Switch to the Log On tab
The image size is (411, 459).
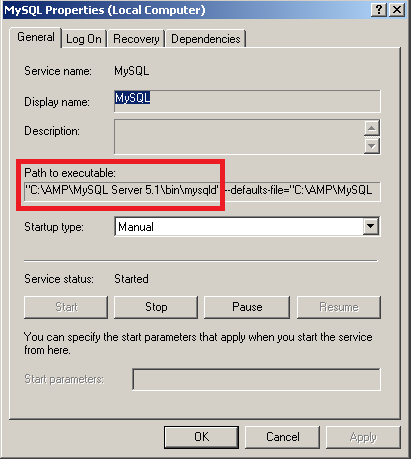click(84, 39)
